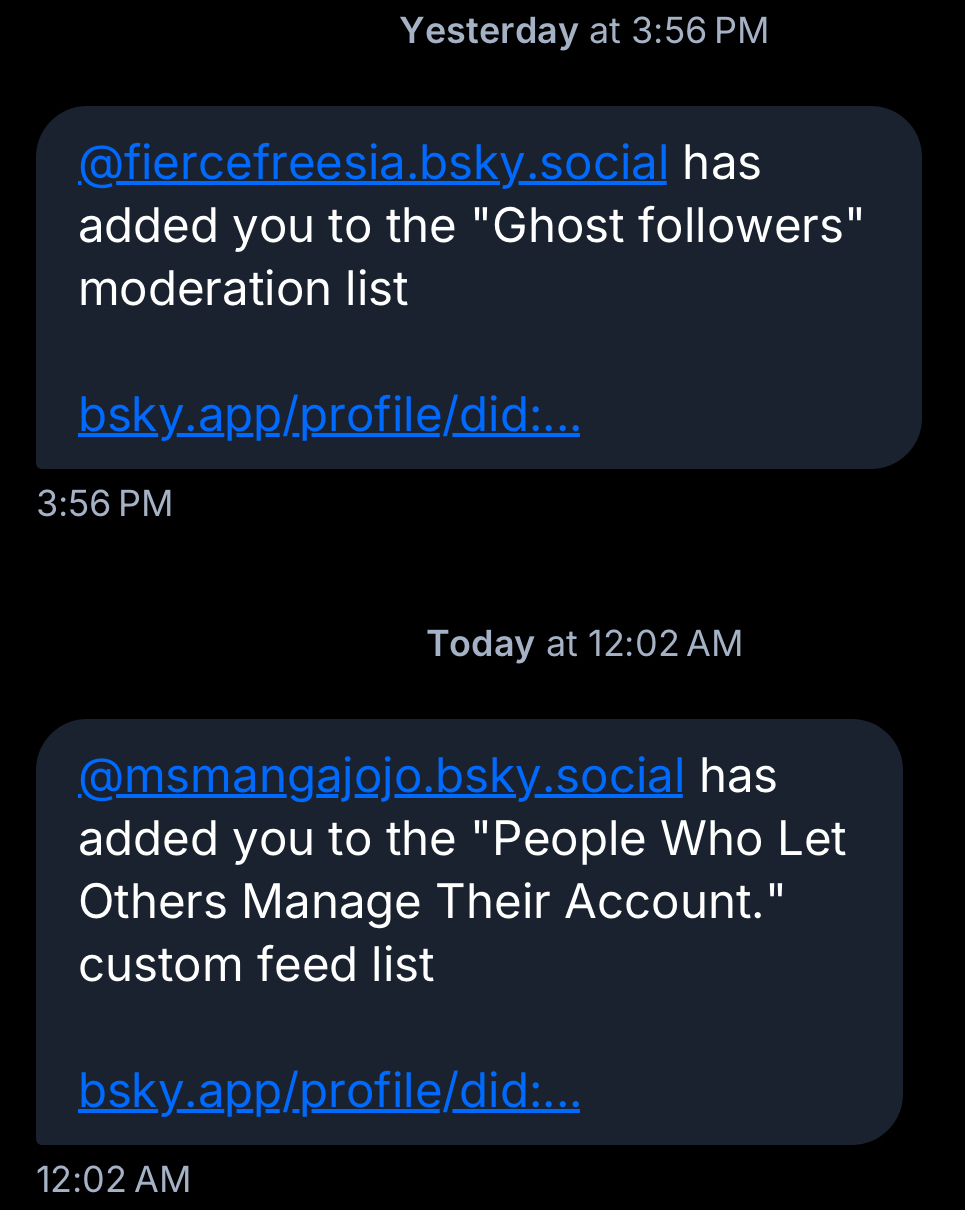Image resolution: width=965 pixels, height=1210 pixels.
Task: Click the bold "Yesterday" label
Action: click(489, 31)
